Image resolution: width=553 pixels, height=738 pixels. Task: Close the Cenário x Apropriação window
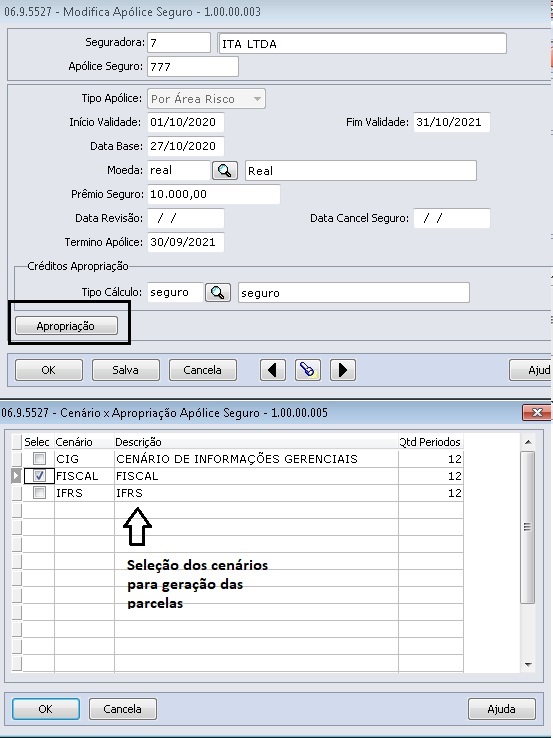[537, 413]
